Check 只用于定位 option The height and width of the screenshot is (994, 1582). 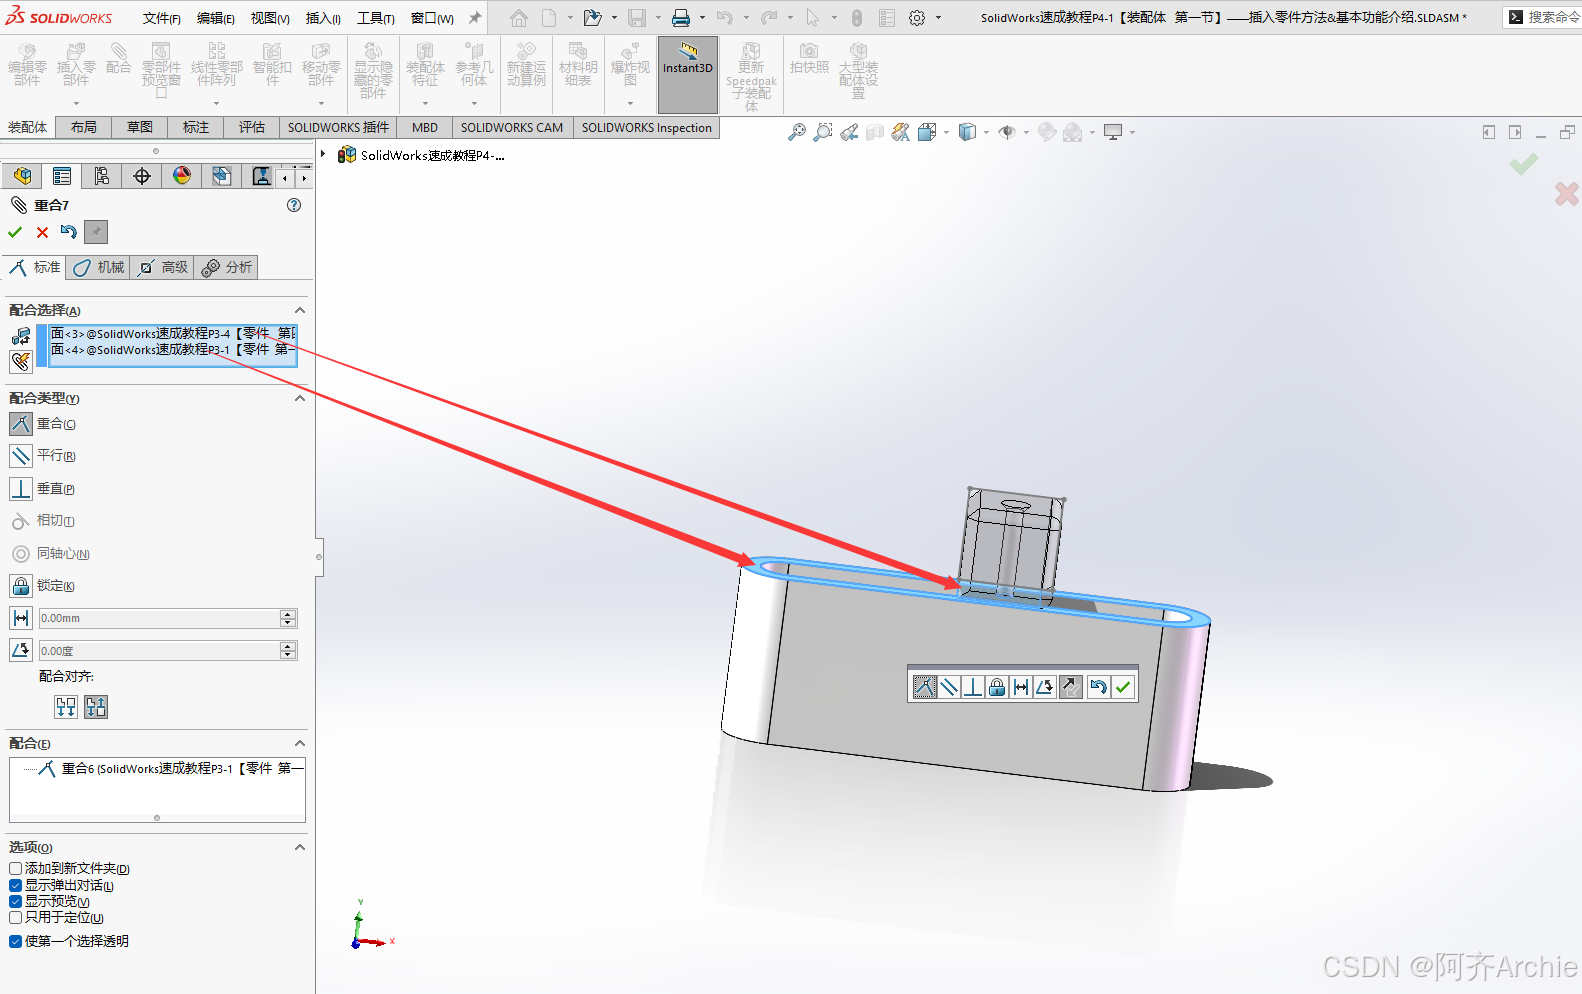[15, 917]
